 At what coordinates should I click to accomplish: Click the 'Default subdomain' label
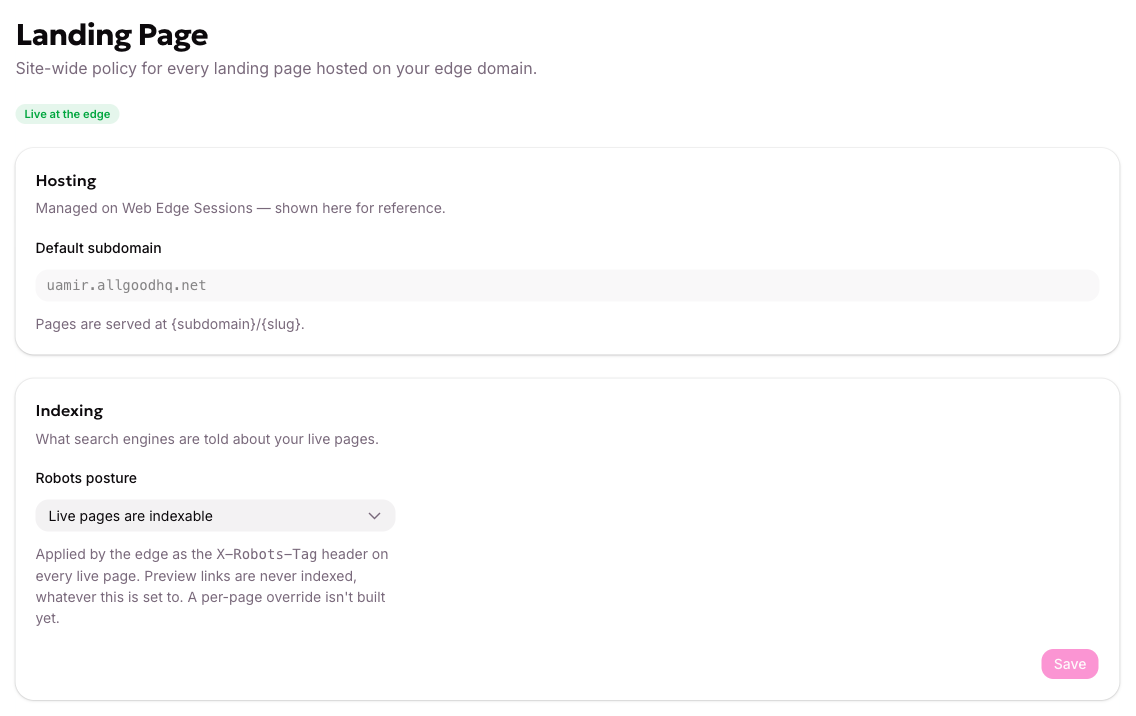click(x=99, y=248)
